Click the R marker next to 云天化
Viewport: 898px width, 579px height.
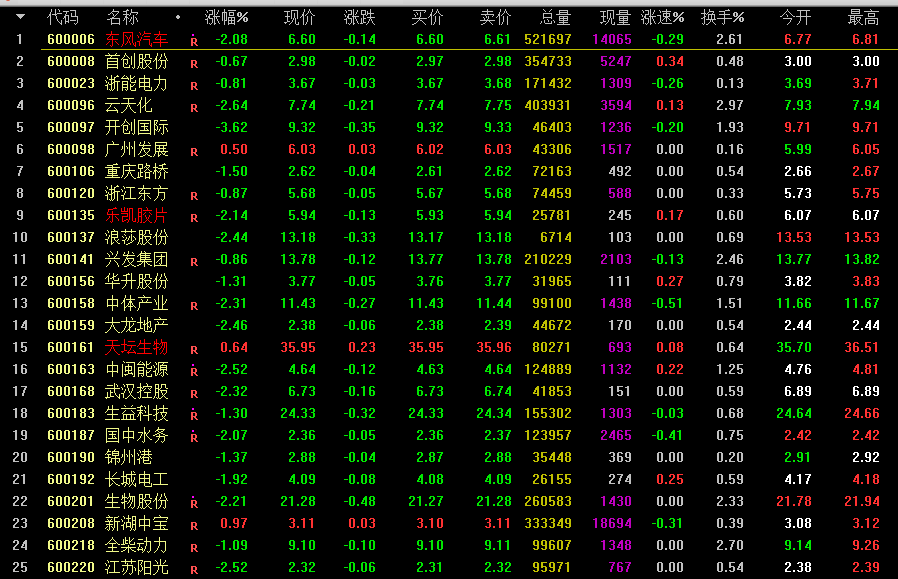click(194, 108)
